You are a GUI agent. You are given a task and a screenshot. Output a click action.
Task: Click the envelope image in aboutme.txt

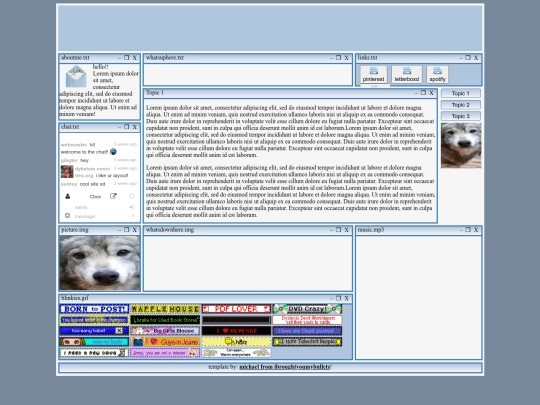point(76,76)
